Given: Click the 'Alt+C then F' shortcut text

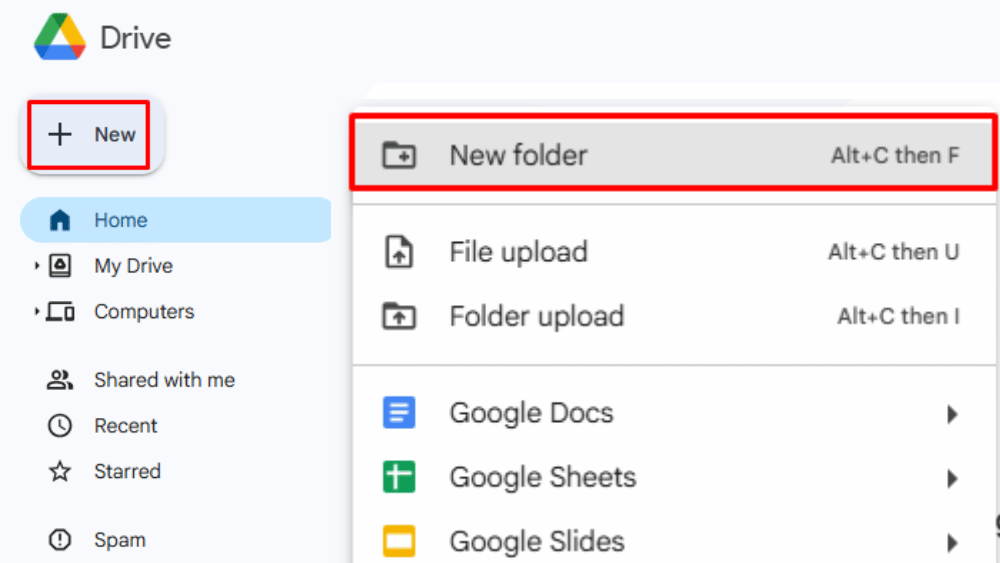Looking at the screenshot, I should coord(895,156).
